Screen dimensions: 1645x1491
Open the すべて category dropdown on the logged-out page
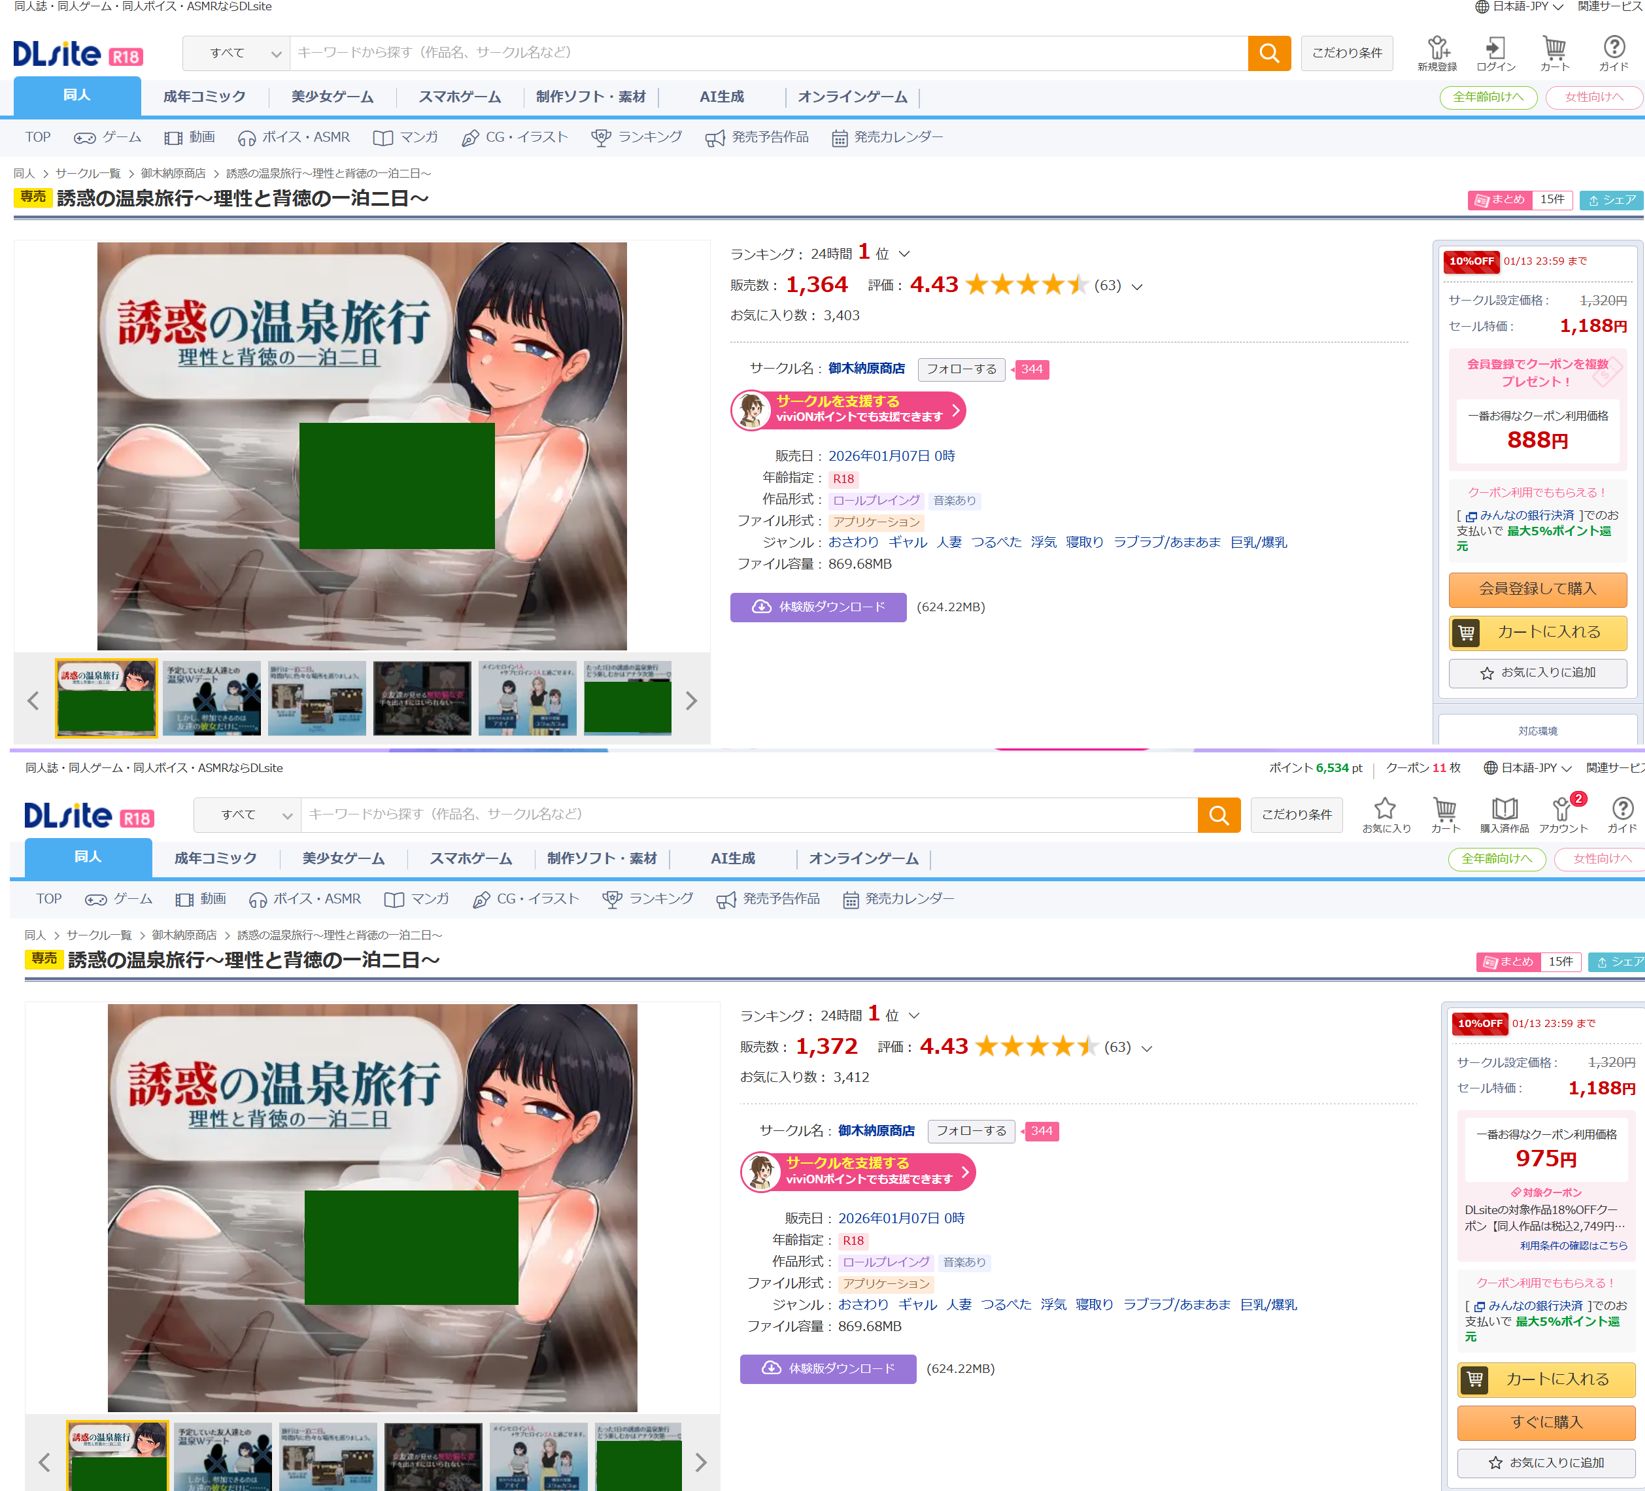pos(236,53)
